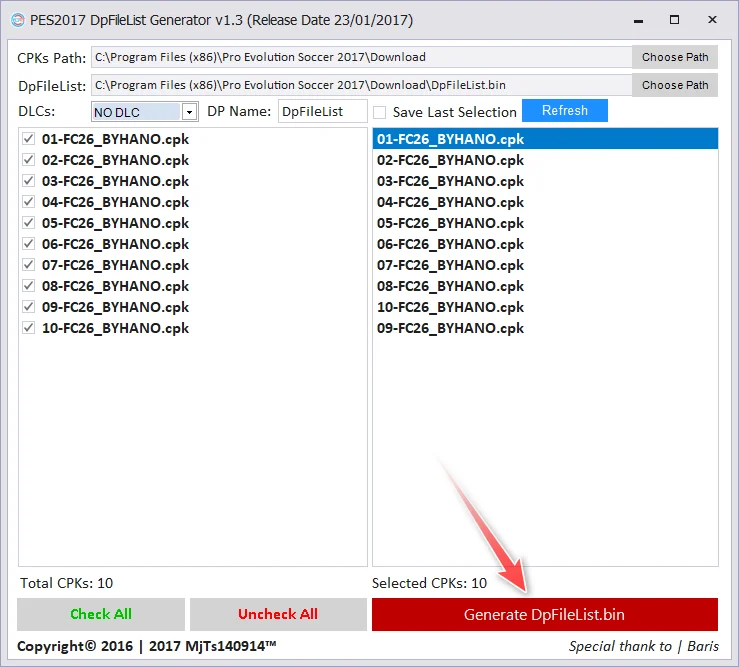Enable Save Last Selection checkbox
Image resolution: width=739 pixels, height=667 pixels.
click(x=379, y=112)
